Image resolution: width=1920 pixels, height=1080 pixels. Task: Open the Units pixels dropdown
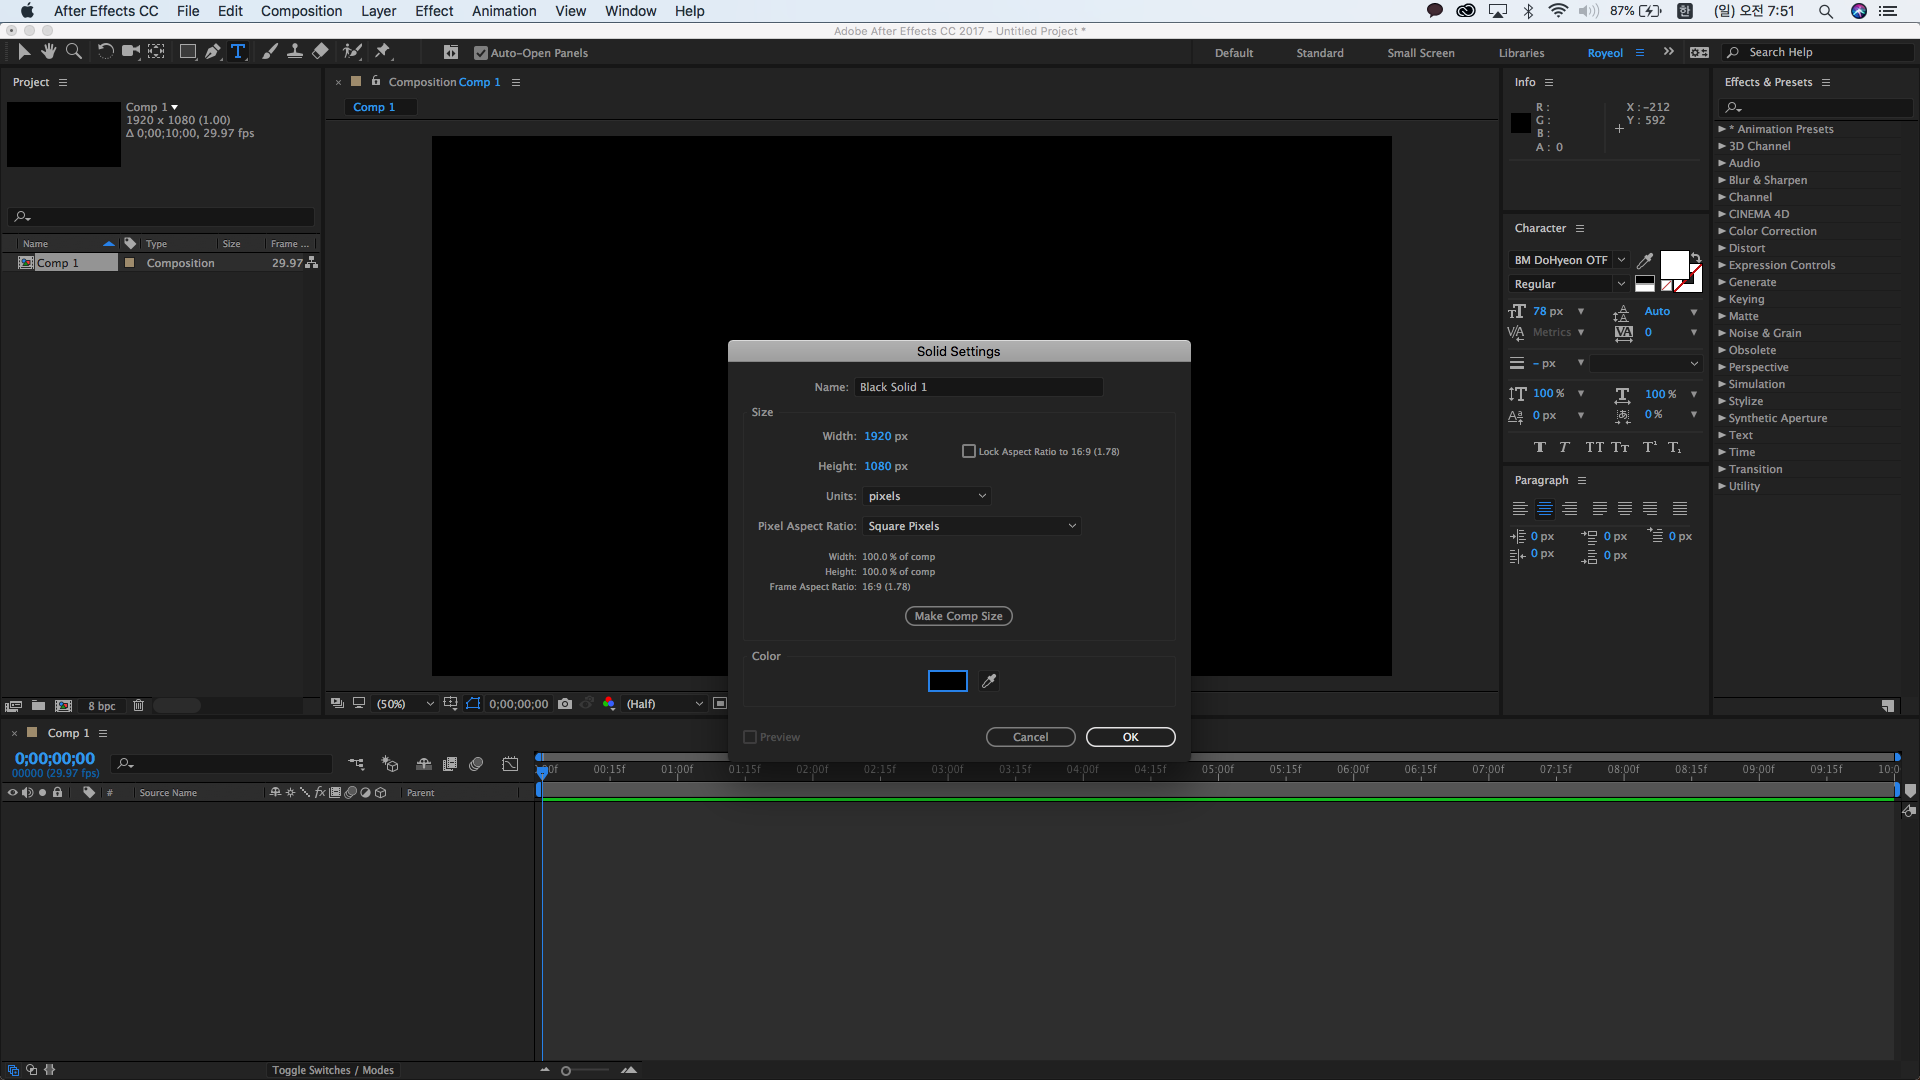coord(927,496)
